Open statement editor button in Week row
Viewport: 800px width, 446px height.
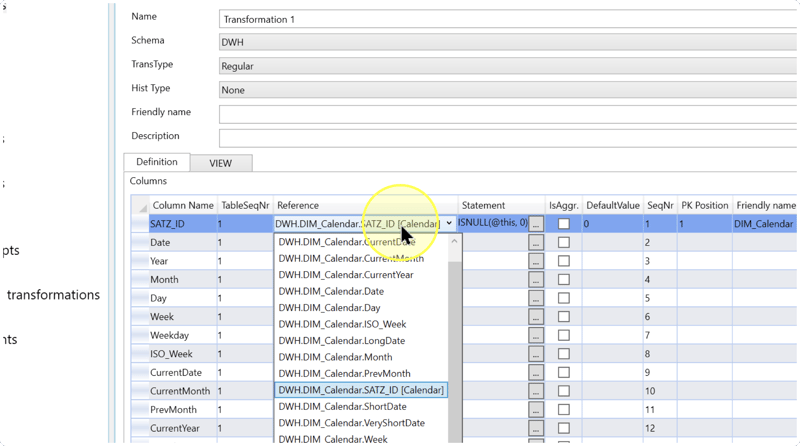pos(536,316)
